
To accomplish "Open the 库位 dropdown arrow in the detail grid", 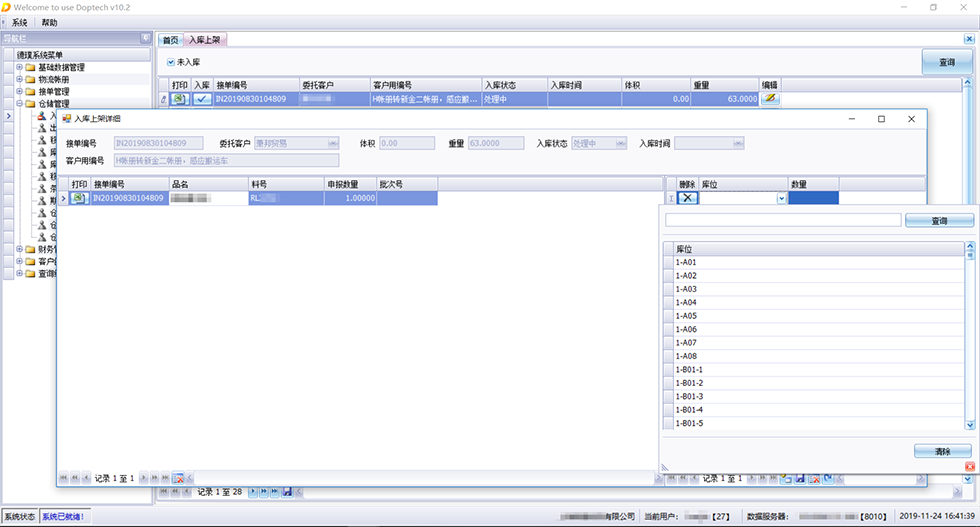I will [x=781, y=198].
